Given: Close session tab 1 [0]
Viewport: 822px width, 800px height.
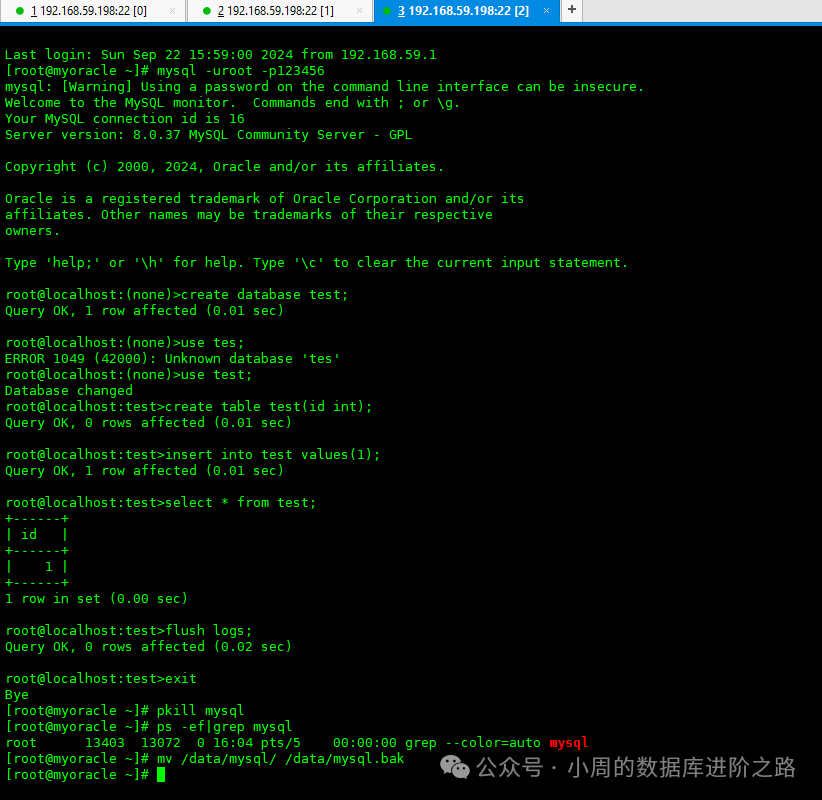Looking at the screenshot, I should tap(172, 10).
